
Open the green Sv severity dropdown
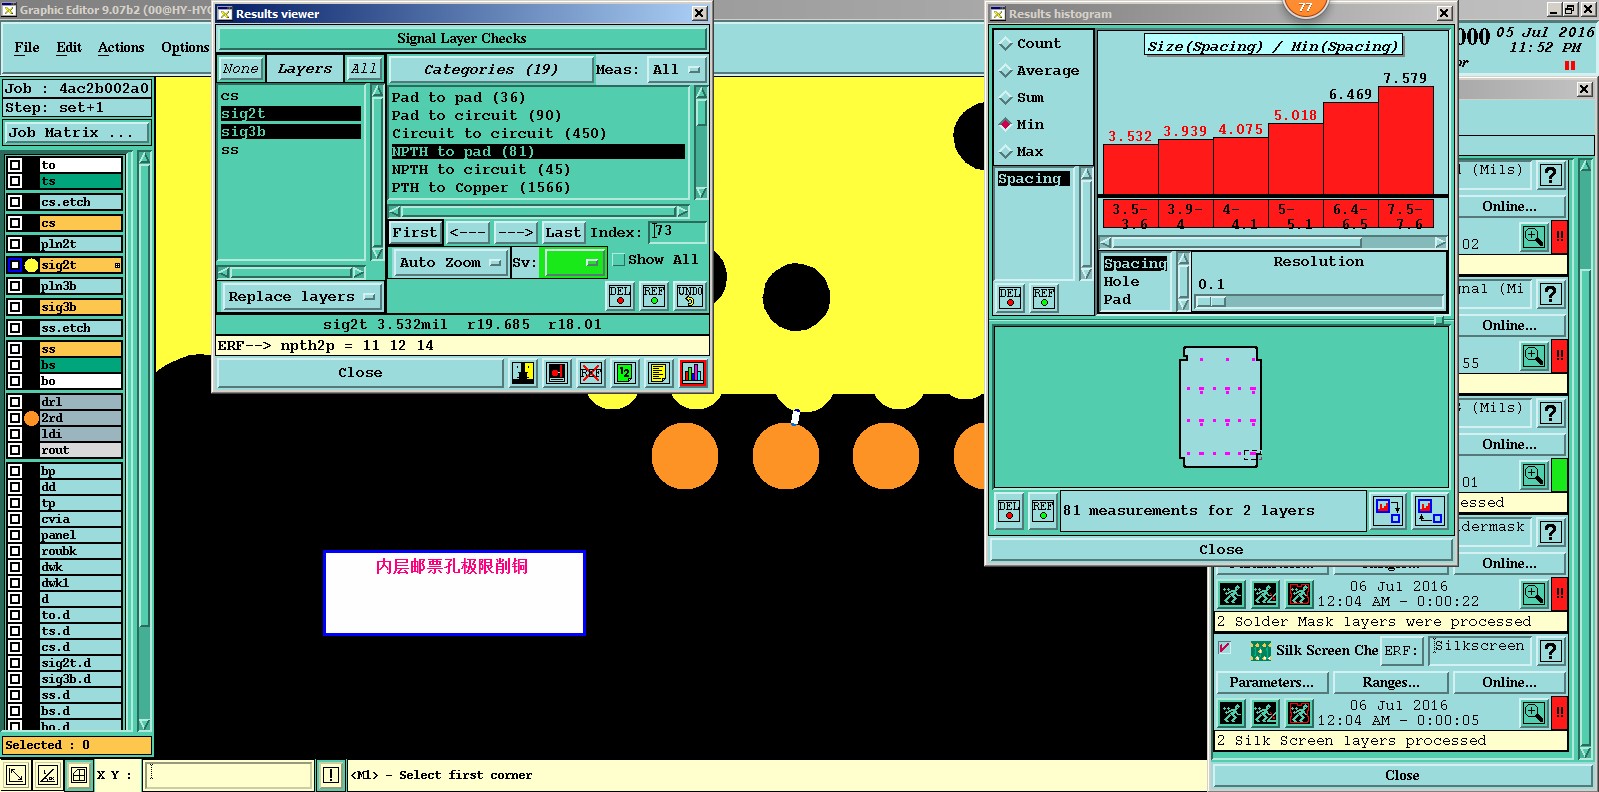[x=573, y=263]
